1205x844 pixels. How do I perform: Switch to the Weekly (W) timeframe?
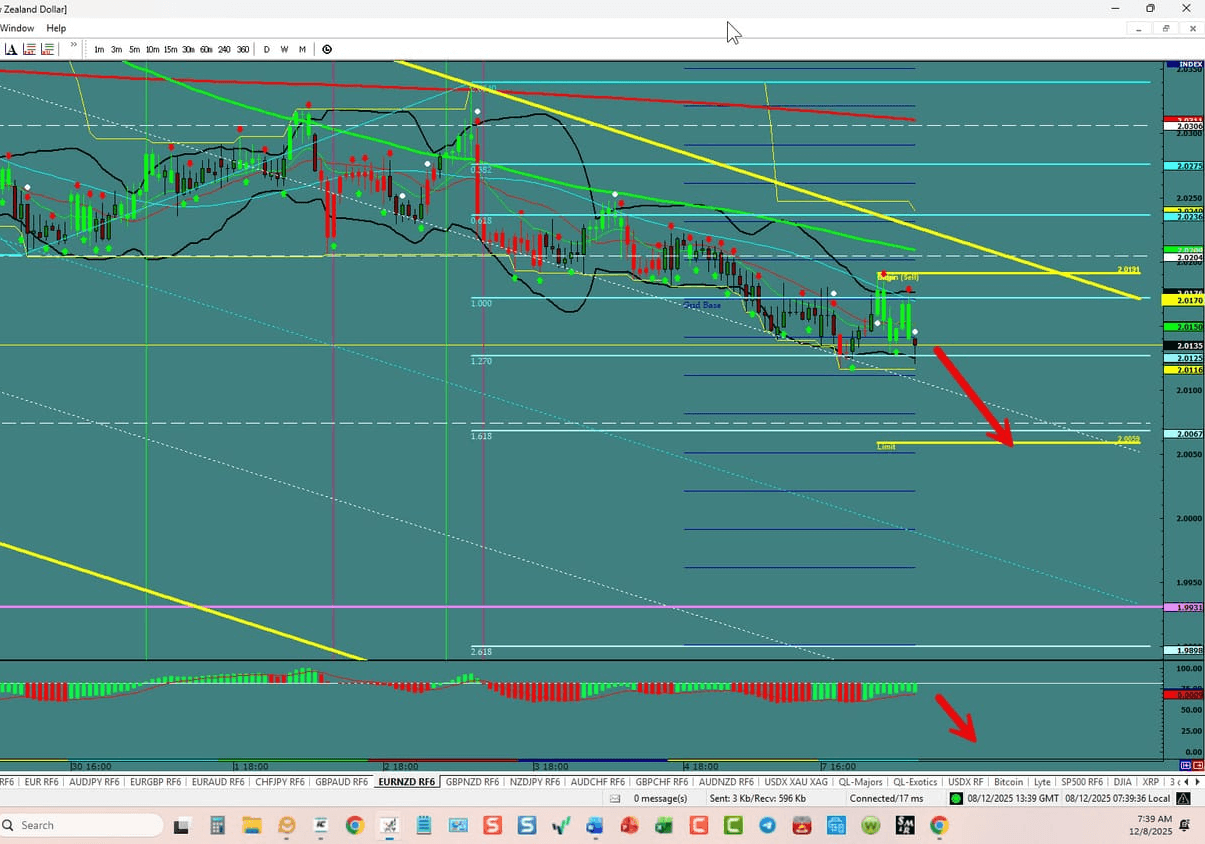pos(284,48)
